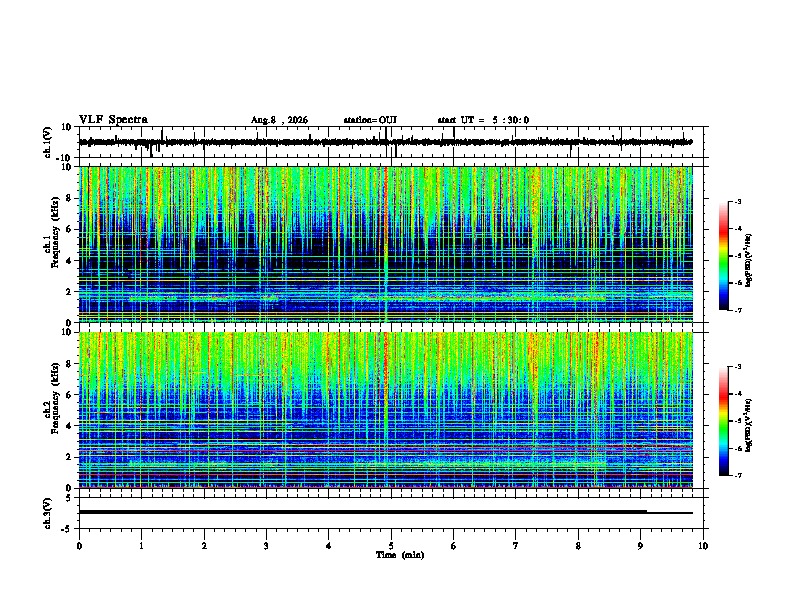Click time axis tick label "3"
Screen dimensions: 792x612
point(266,546)
